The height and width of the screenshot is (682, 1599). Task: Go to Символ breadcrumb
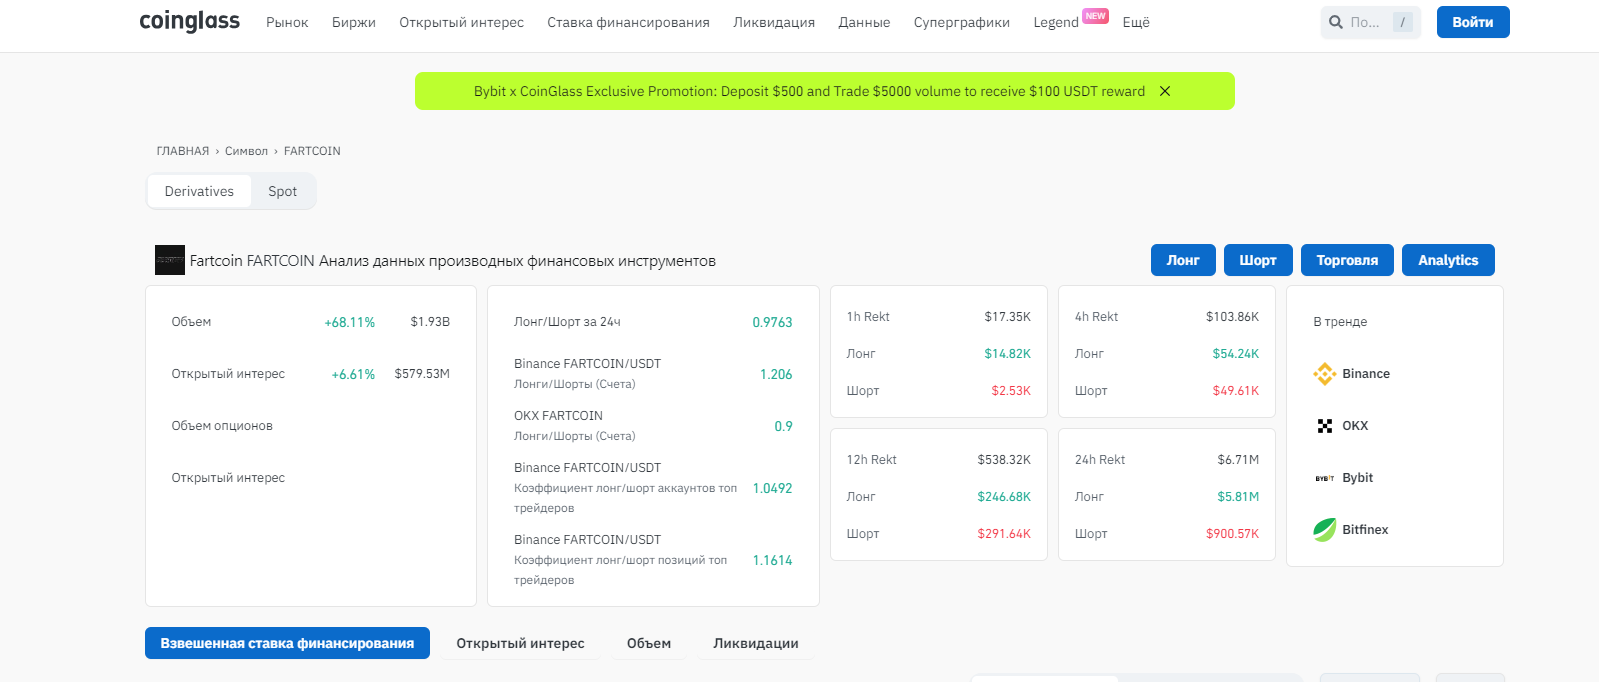[x=246, y=151]
